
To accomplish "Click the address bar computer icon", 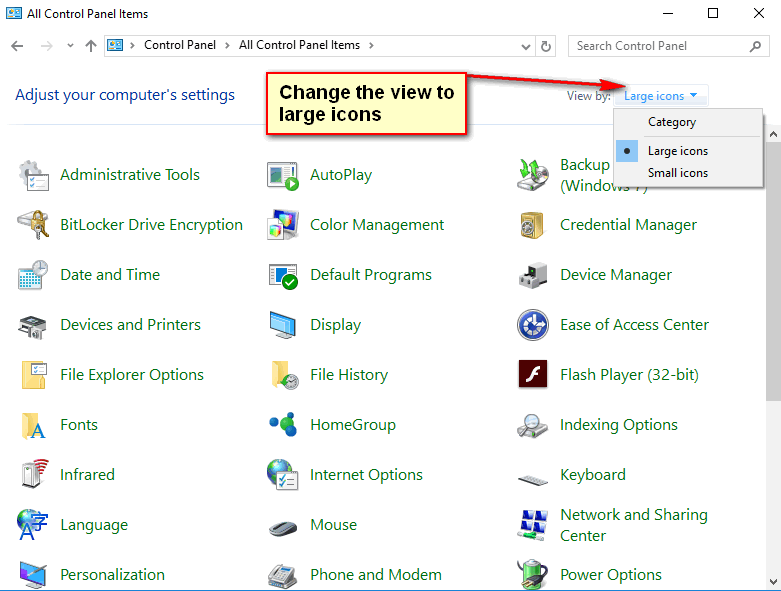I will pyautogui.click(x=115, y=46).
